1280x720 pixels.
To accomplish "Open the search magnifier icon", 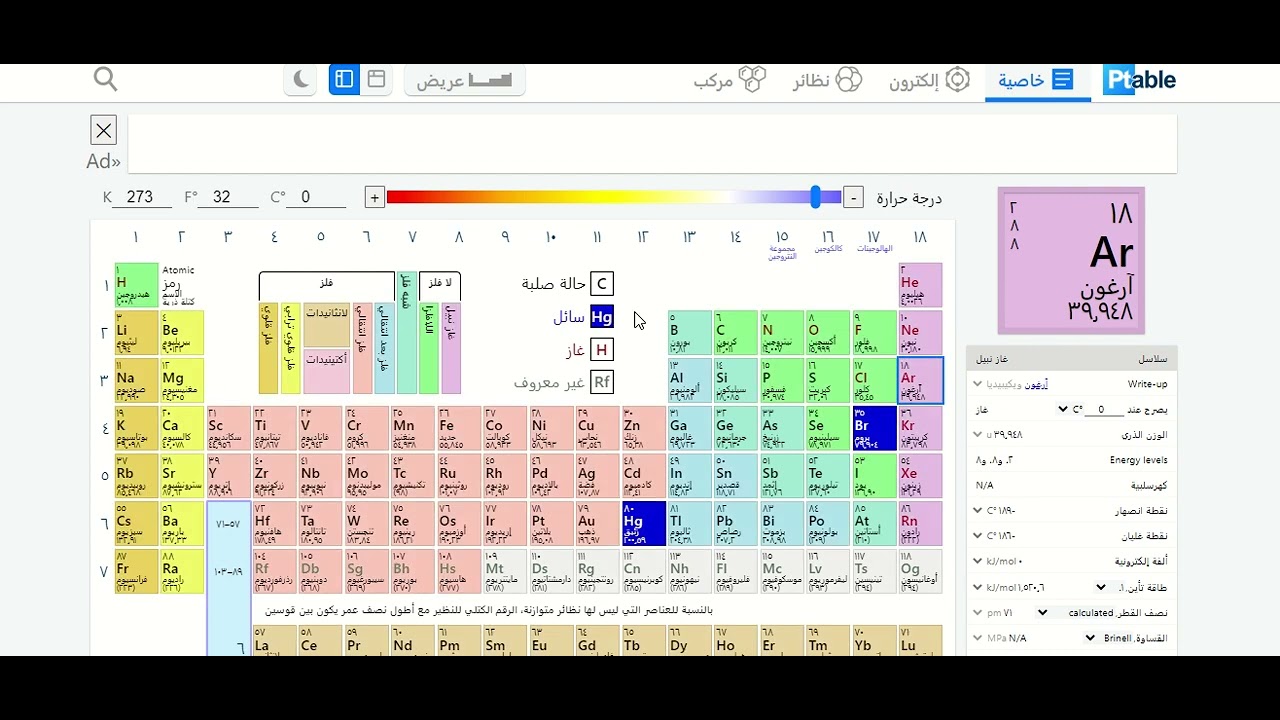I will coord(105,79).
